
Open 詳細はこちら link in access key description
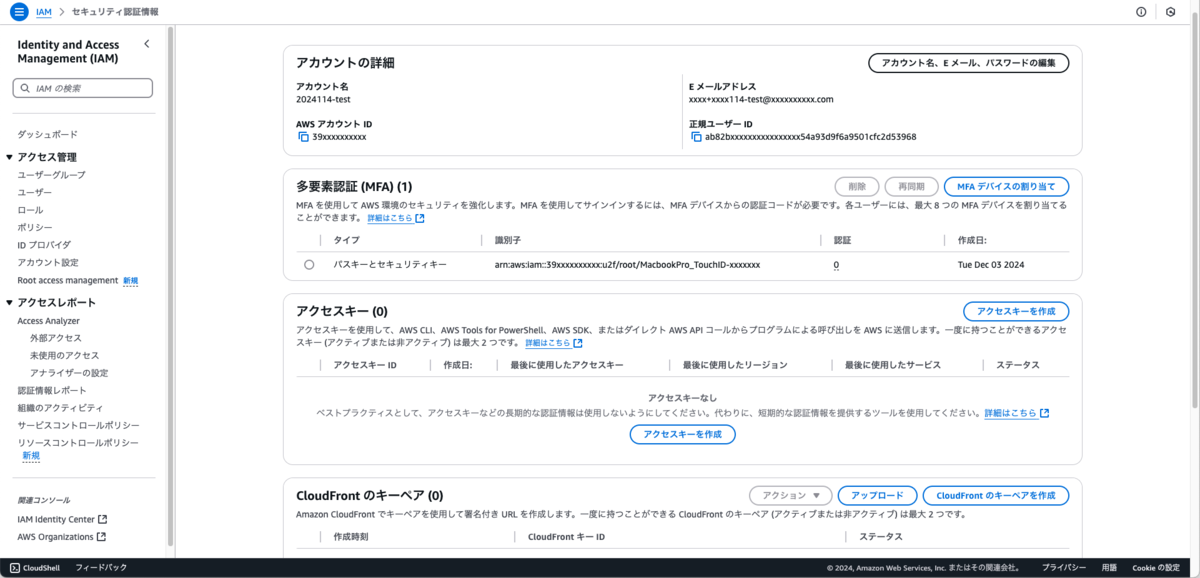pyautogui.click(x=547, y=343)
